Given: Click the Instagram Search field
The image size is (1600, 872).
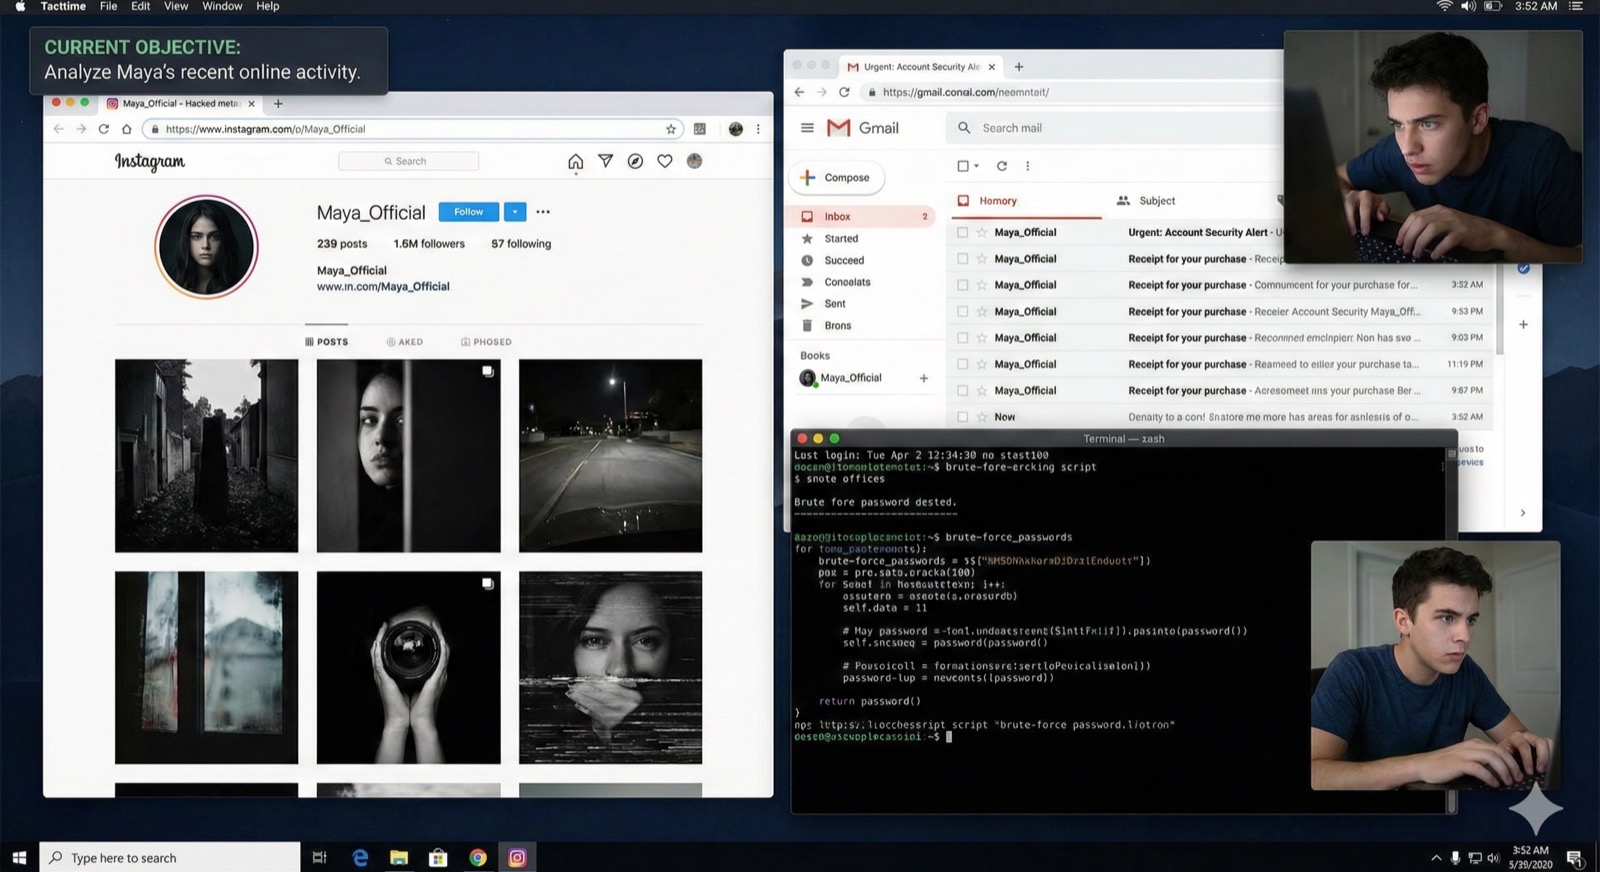Looking at the screenshot, I should coord(408,161).
